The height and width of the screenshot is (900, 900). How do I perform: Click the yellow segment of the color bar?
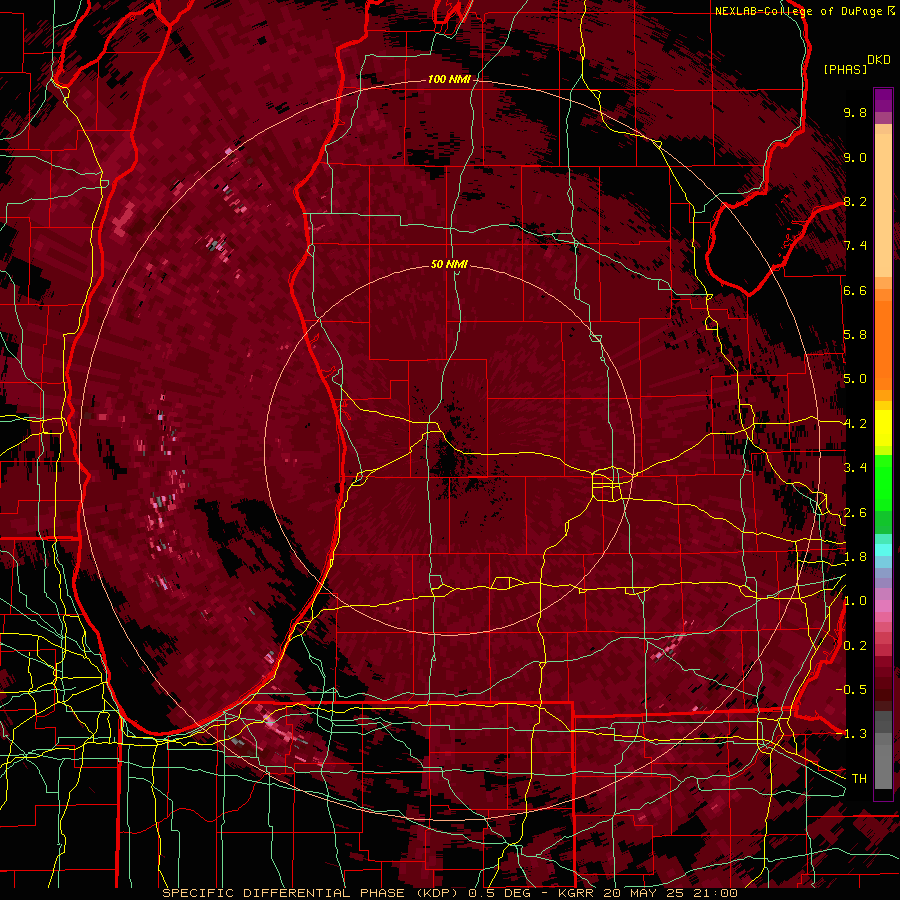883,428
